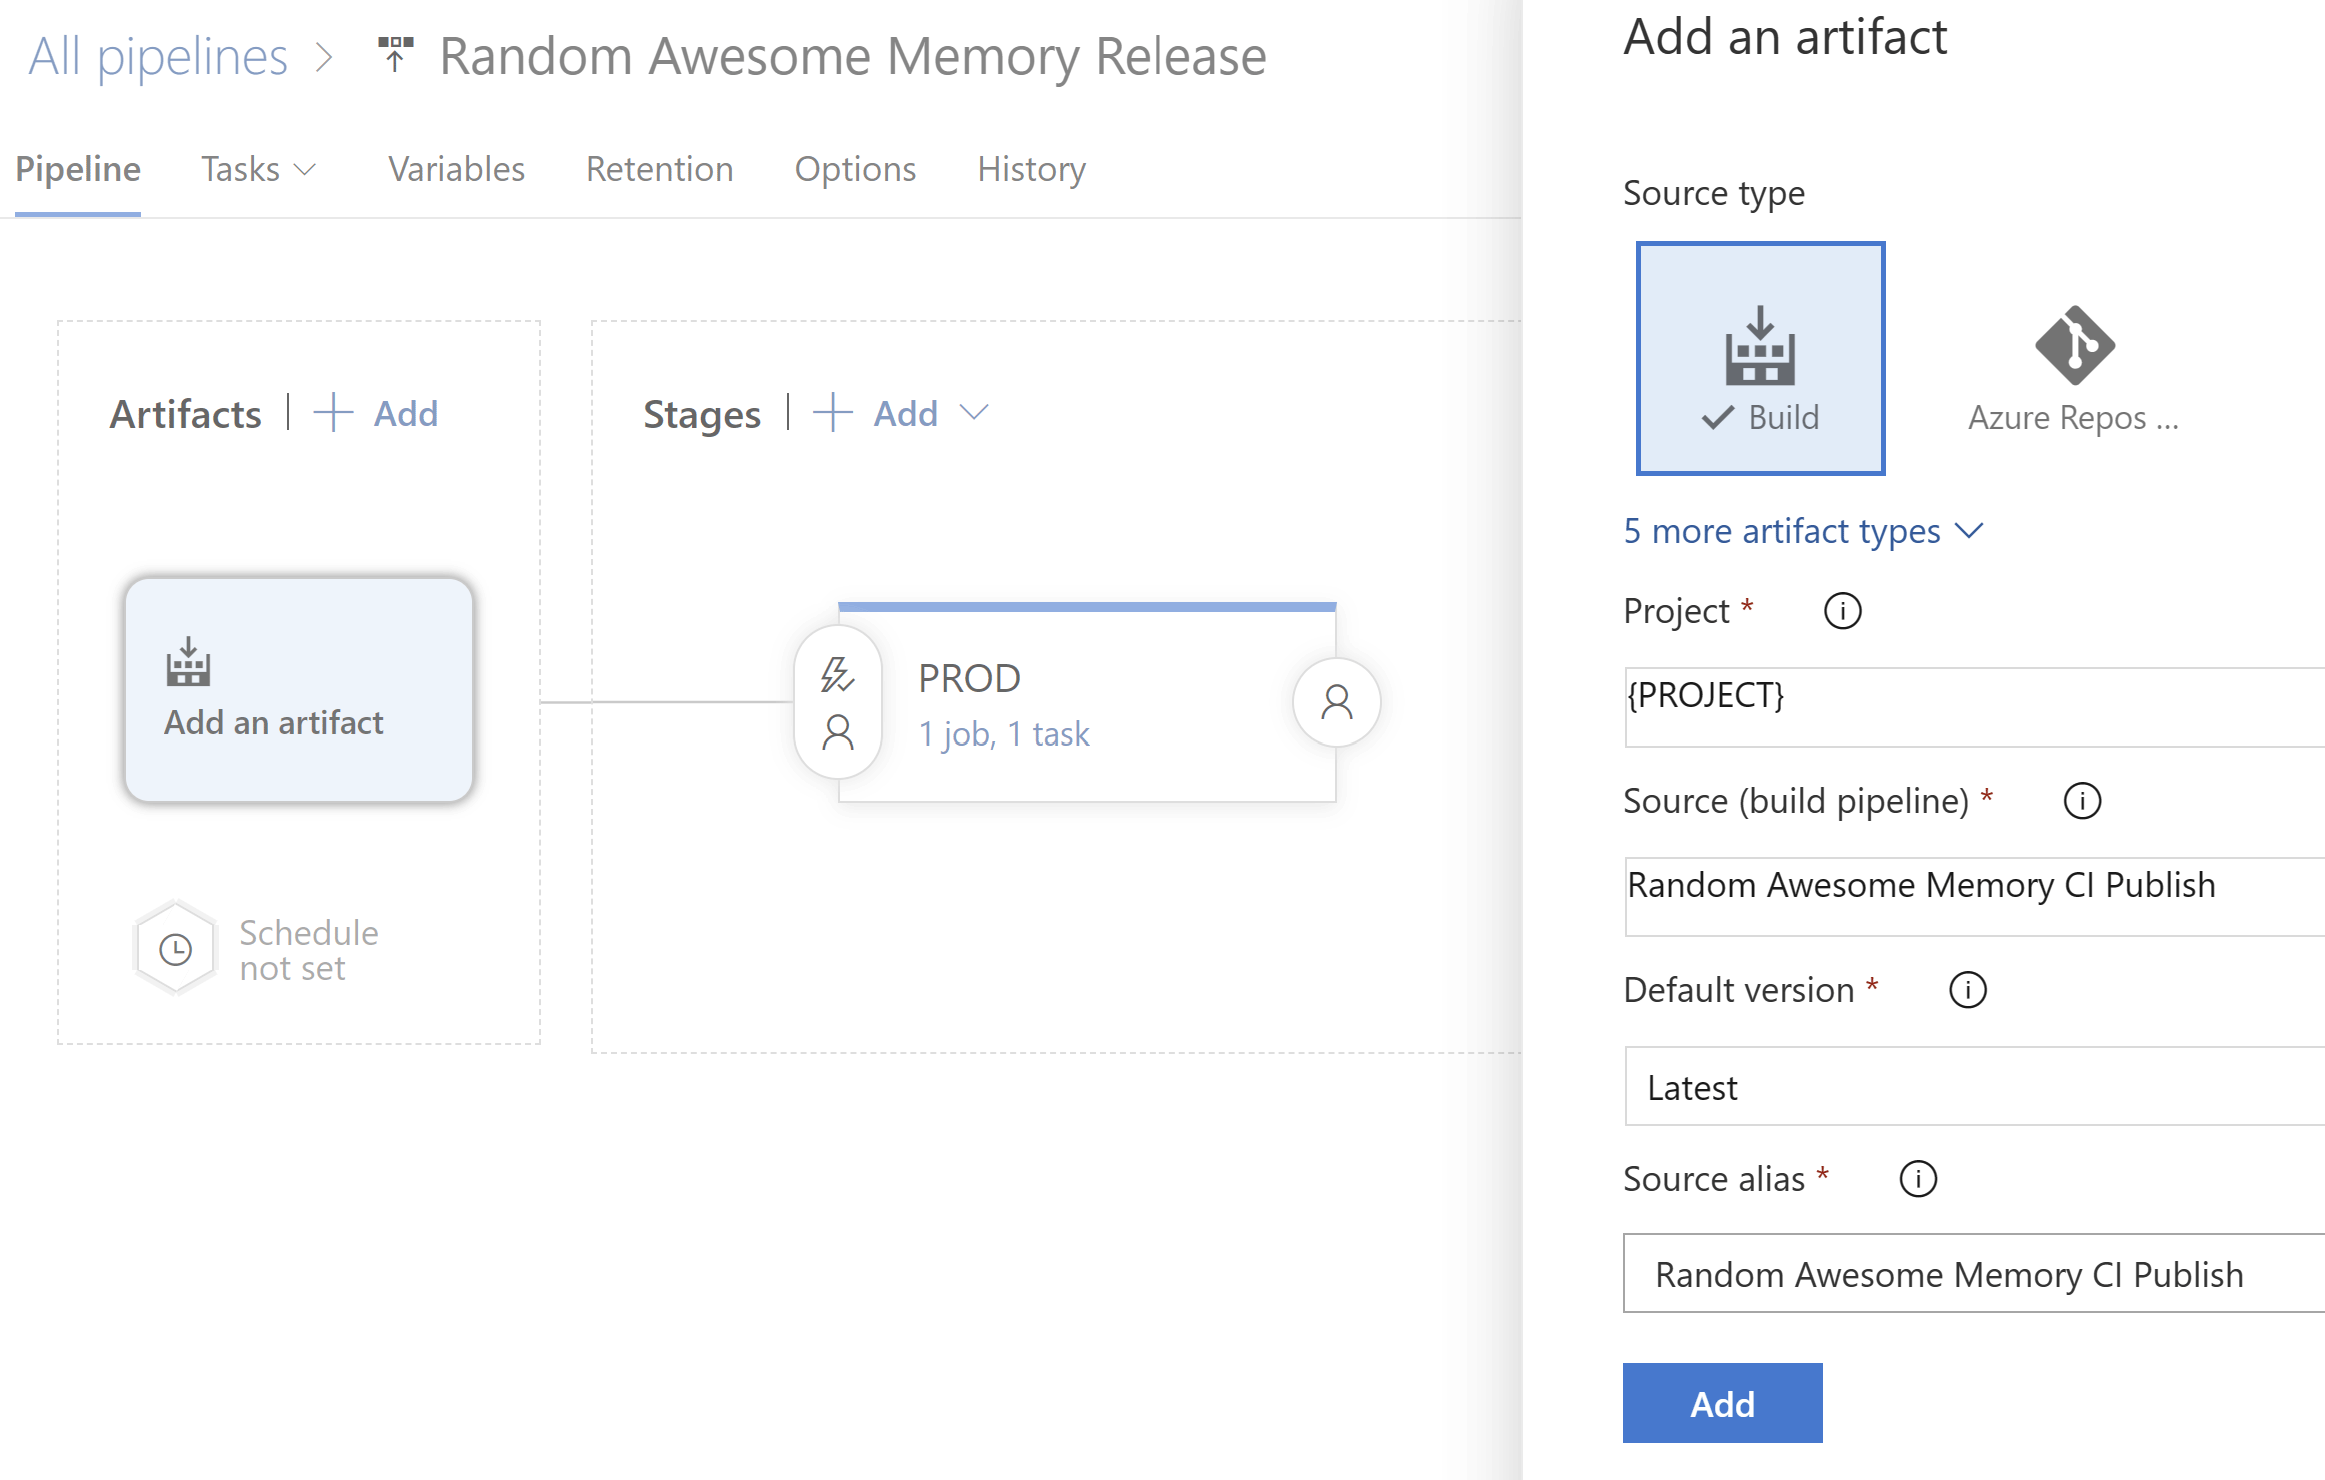This screenshot has height=1480, width=2325.
Task: Open the Project combo box
Action: [1974, 706]
